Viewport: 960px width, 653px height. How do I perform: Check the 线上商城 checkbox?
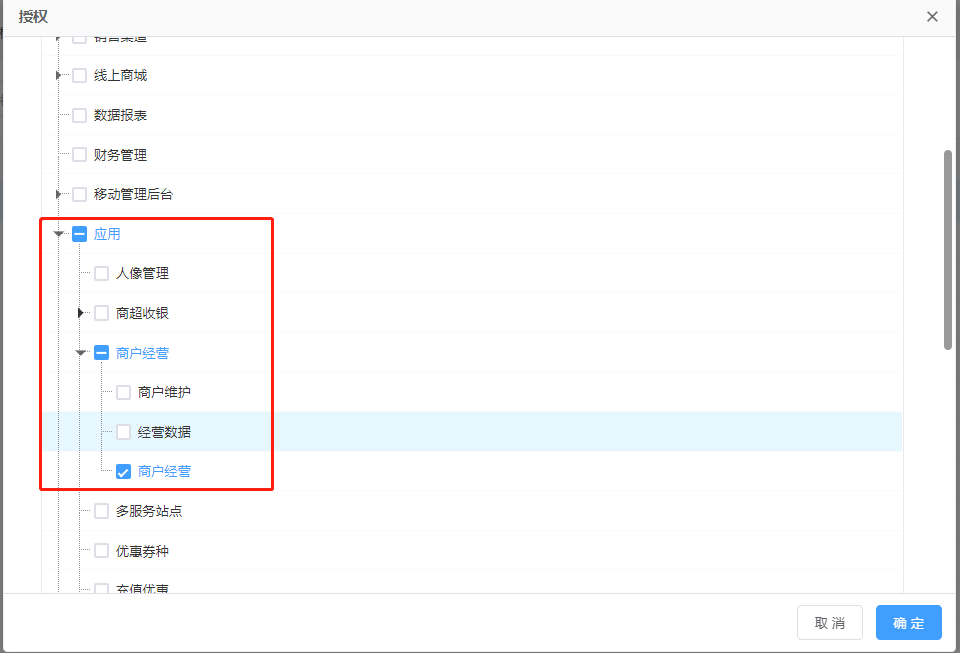point(80,76)
